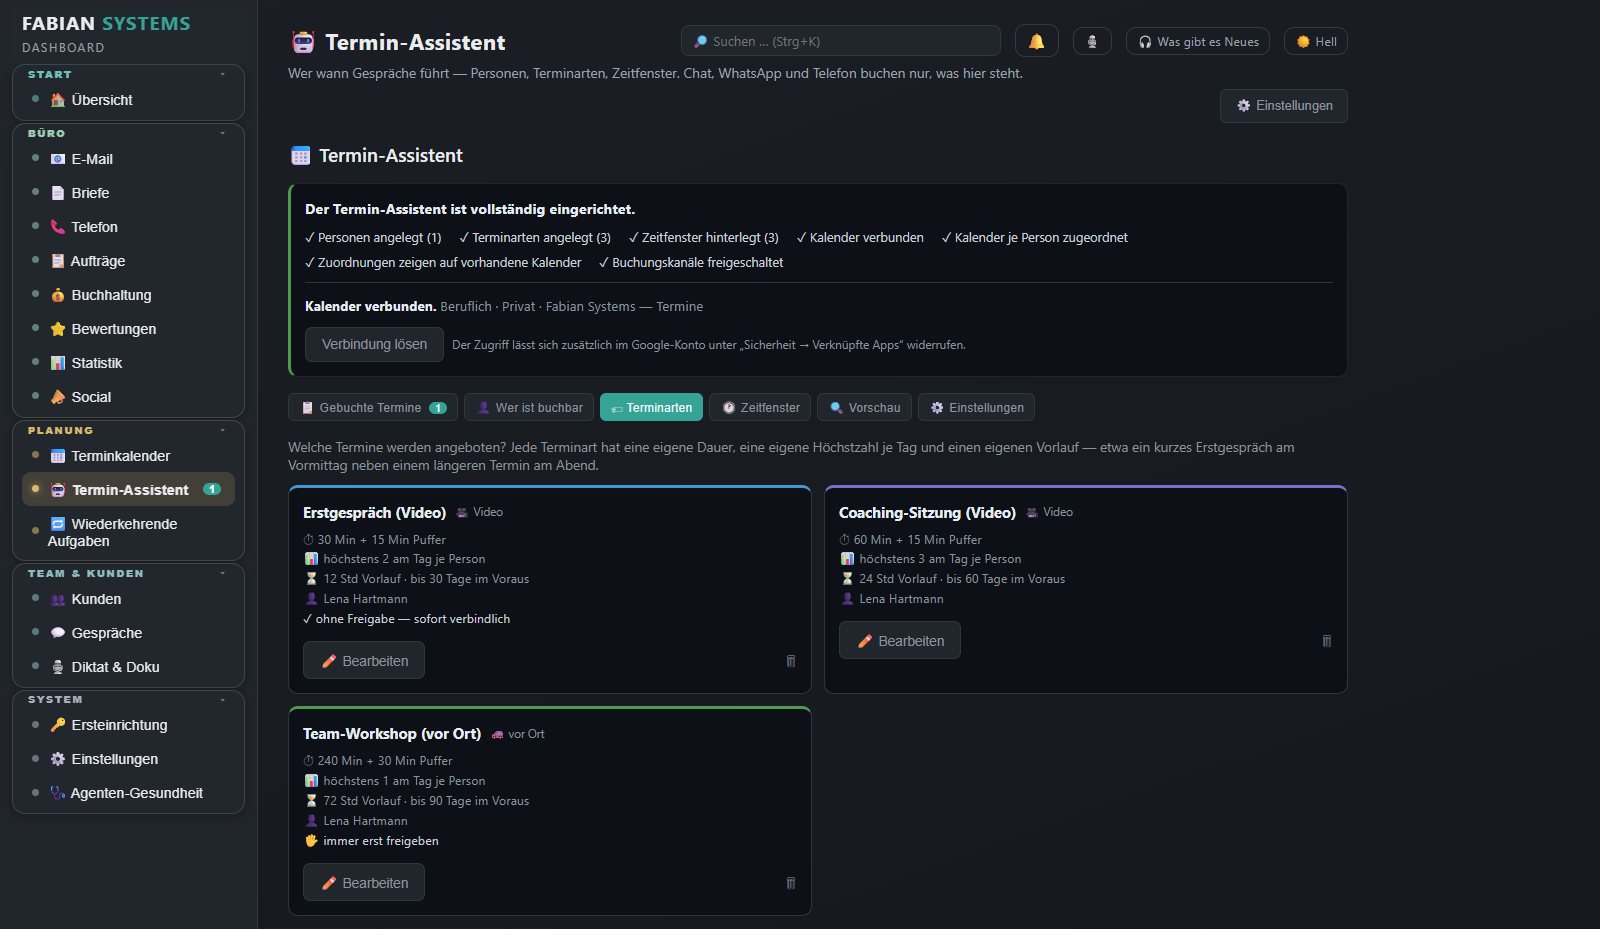Focus the Suchen search field
1600x929 pixels.
(x=840, y=41)
